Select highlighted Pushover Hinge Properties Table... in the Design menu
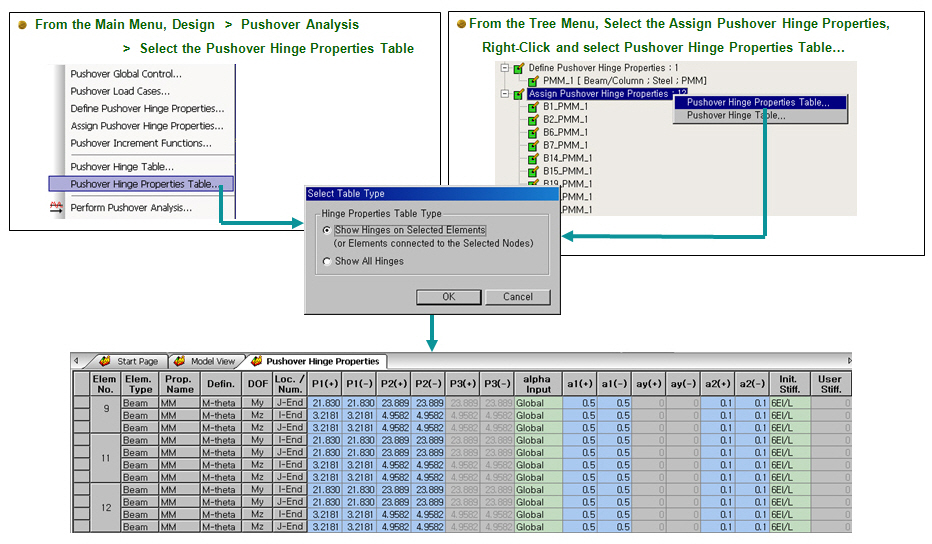The image size is (932, 544). 141,184
